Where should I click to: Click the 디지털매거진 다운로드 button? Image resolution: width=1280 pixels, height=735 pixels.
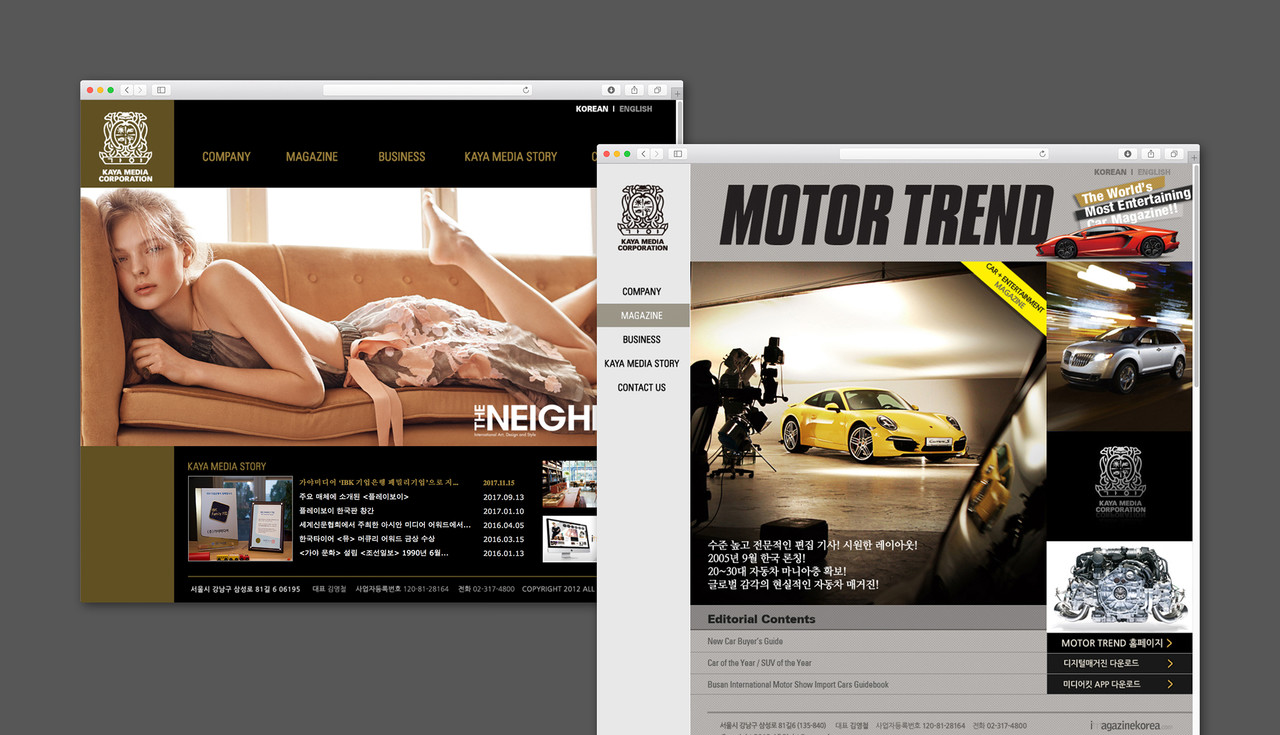(1120, 663)
